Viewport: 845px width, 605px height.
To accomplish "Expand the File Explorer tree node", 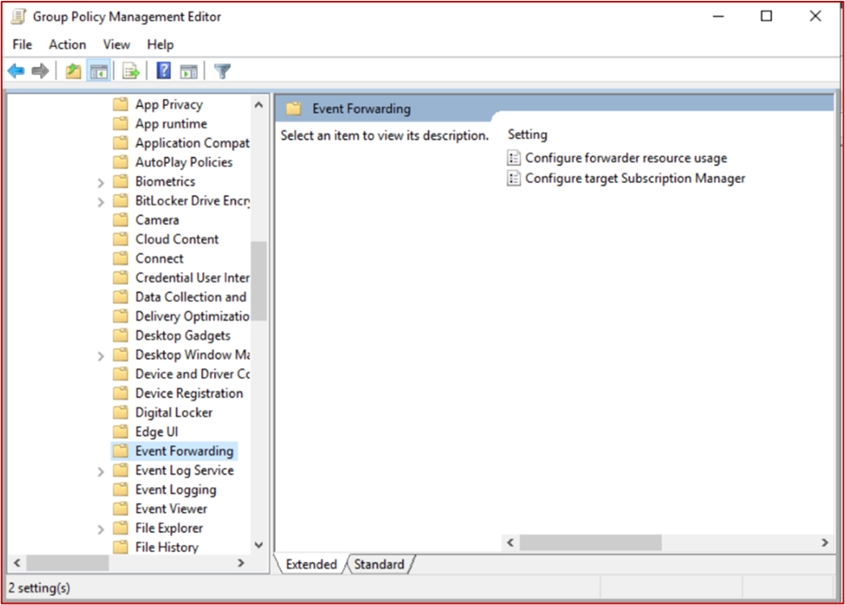I will coord(101,529).
